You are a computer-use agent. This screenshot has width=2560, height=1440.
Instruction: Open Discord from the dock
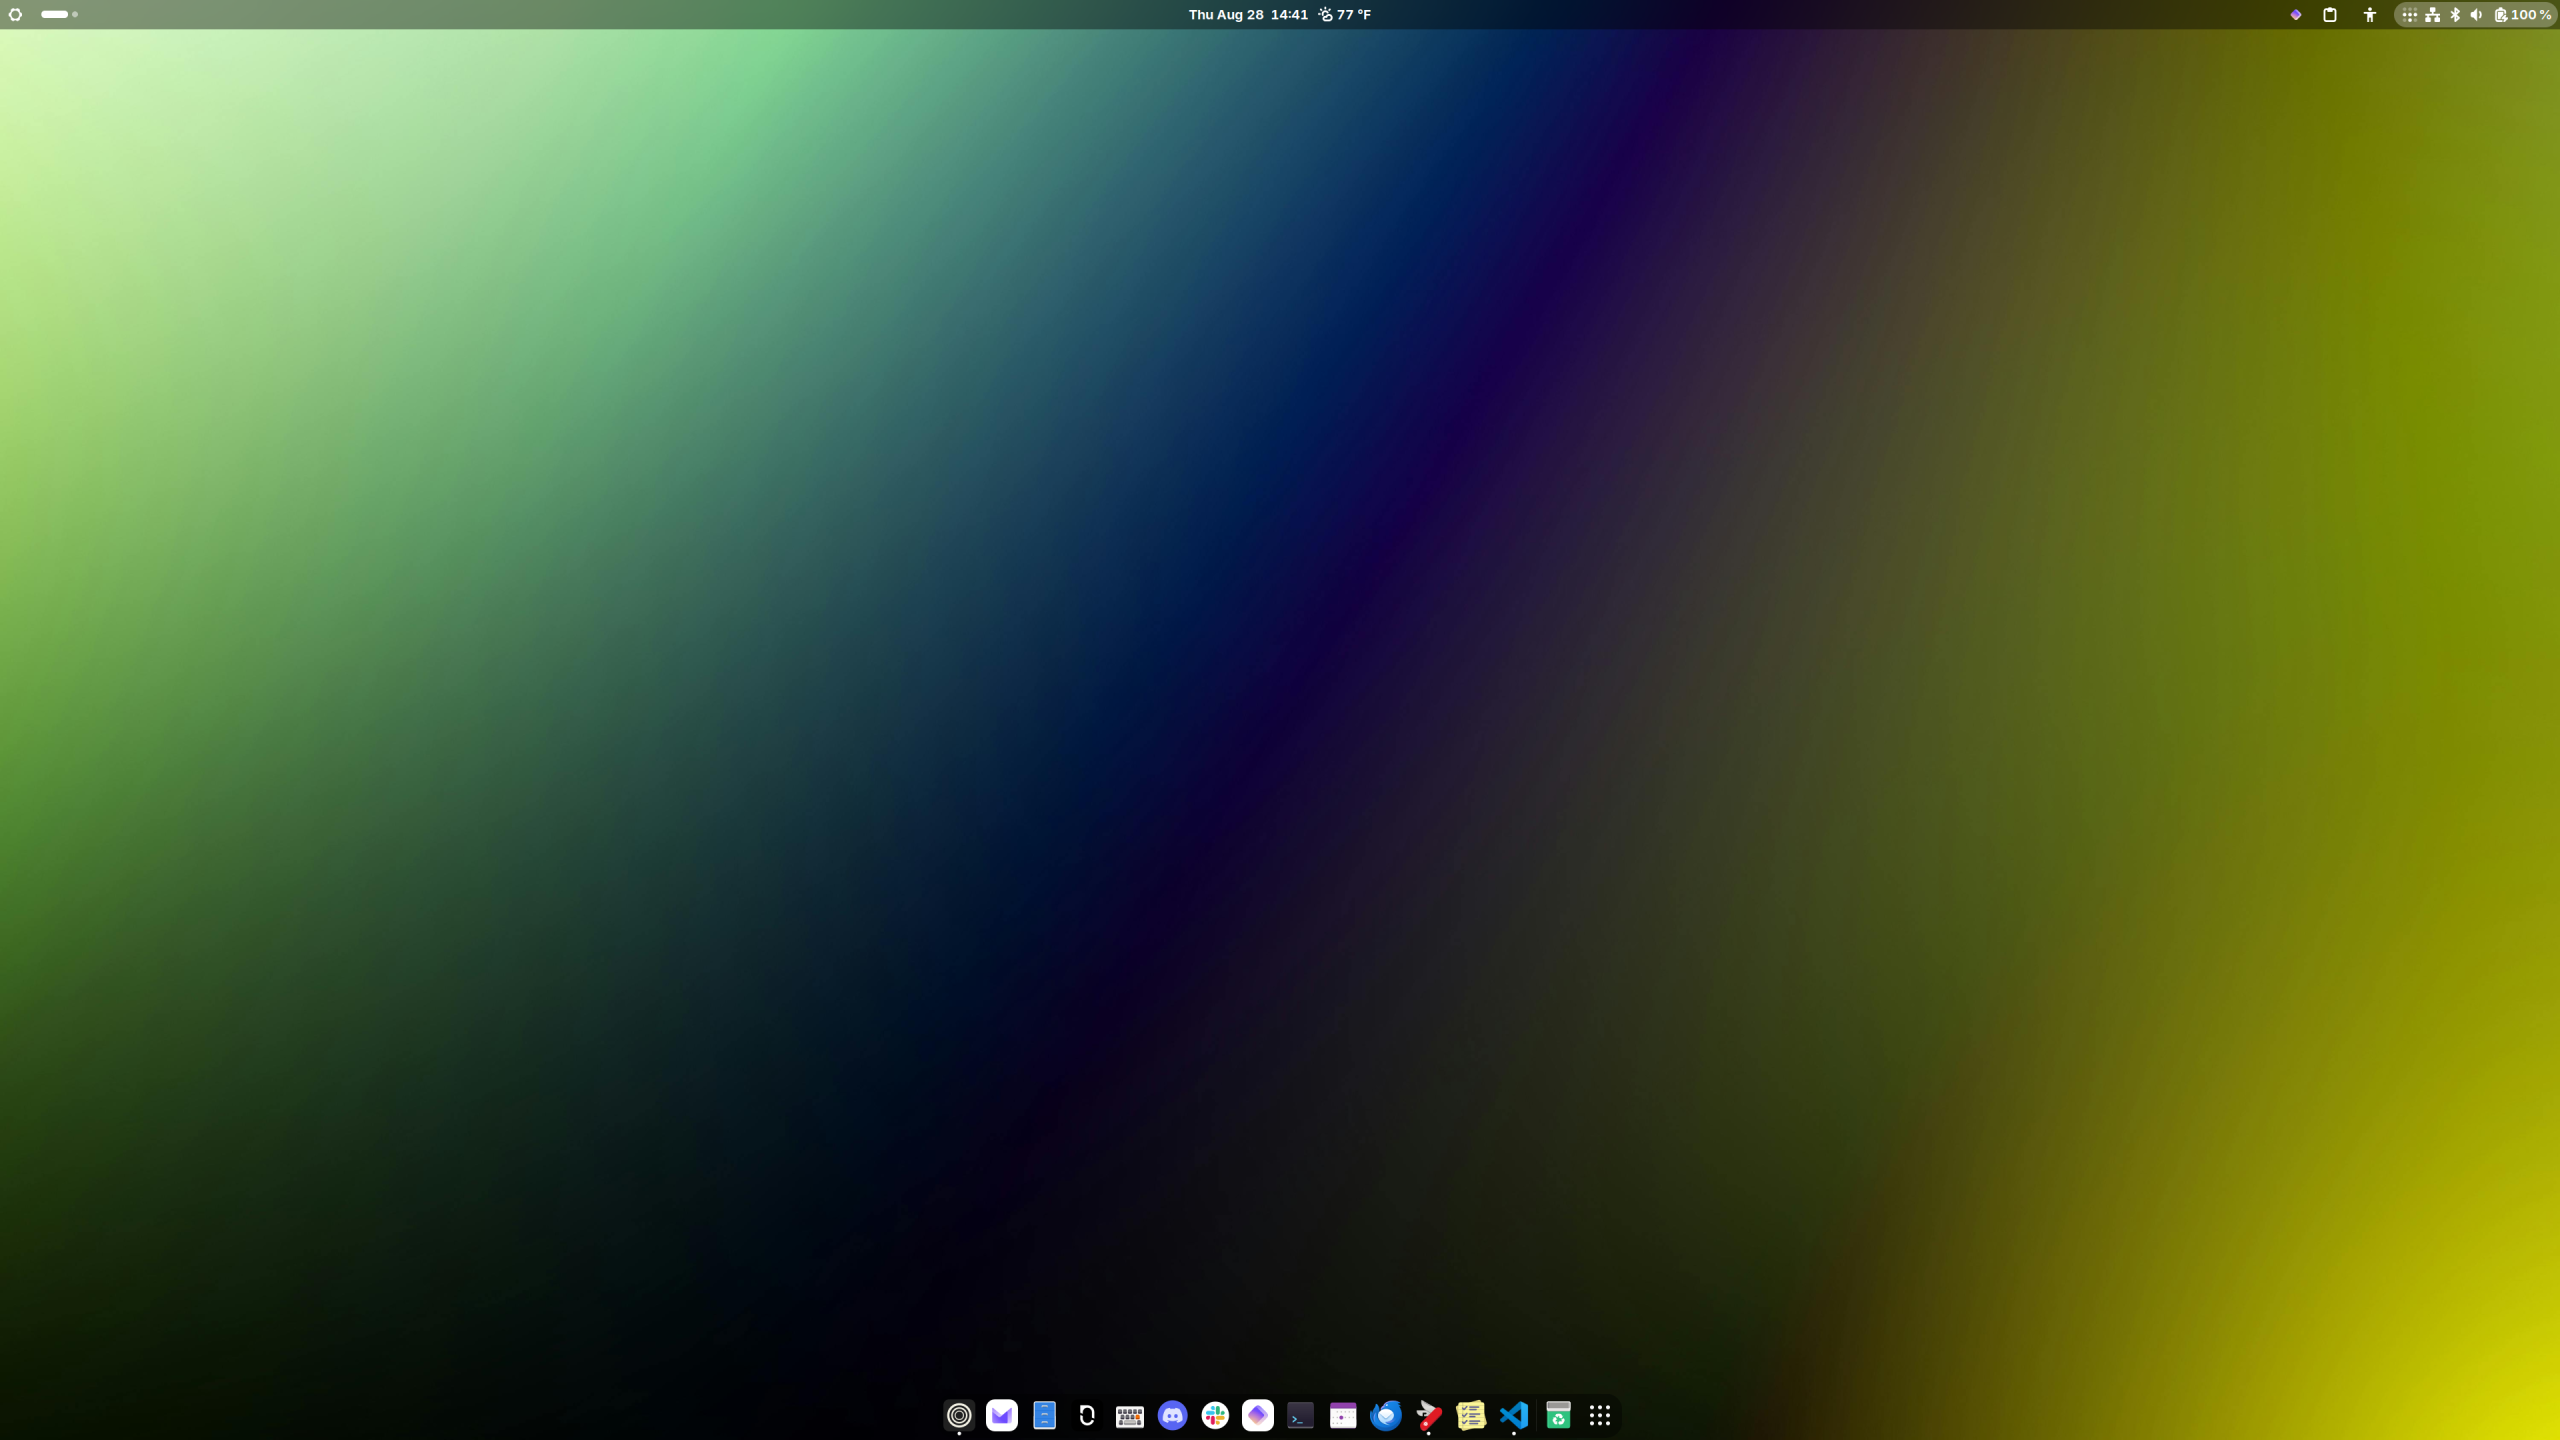tap(1172, 1415)
